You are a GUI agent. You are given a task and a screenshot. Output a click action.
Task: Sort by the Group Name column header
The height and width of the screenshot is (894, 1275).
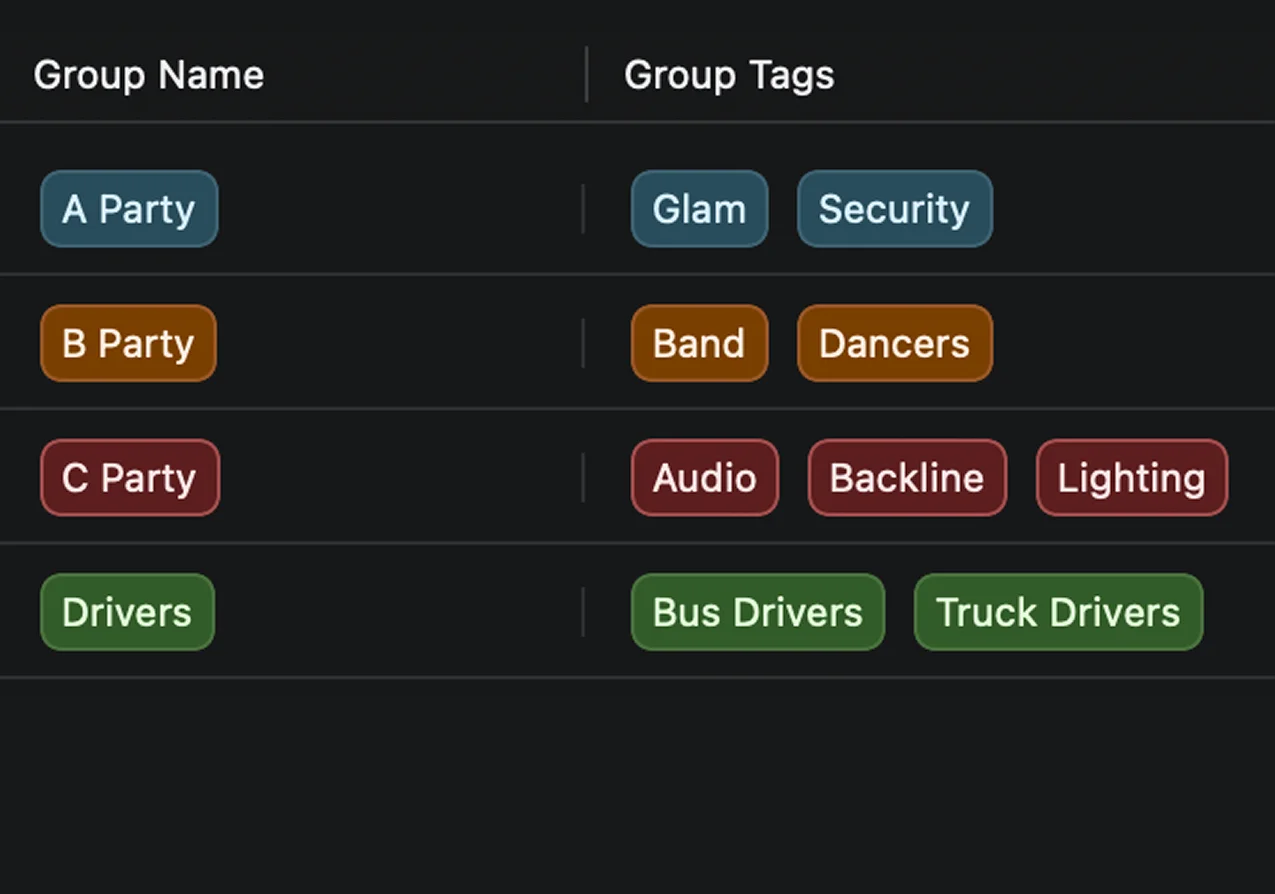[148, 74]
